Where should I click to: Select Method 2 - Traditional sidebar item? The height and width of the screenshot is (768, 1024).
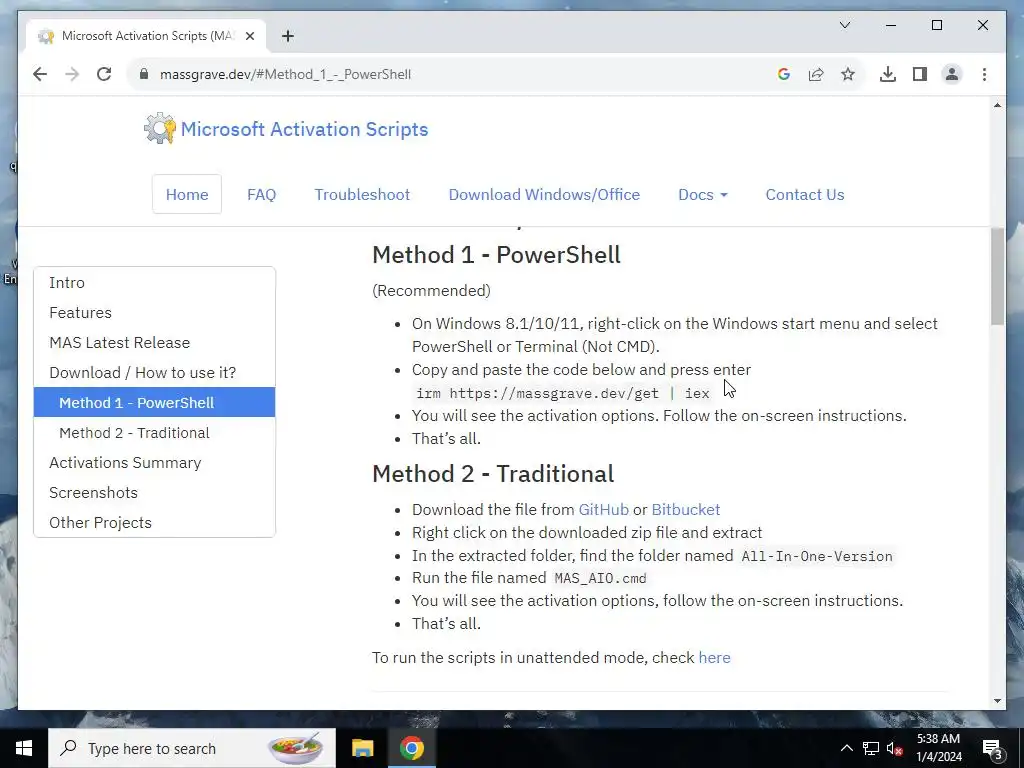(x=154, y=433)
